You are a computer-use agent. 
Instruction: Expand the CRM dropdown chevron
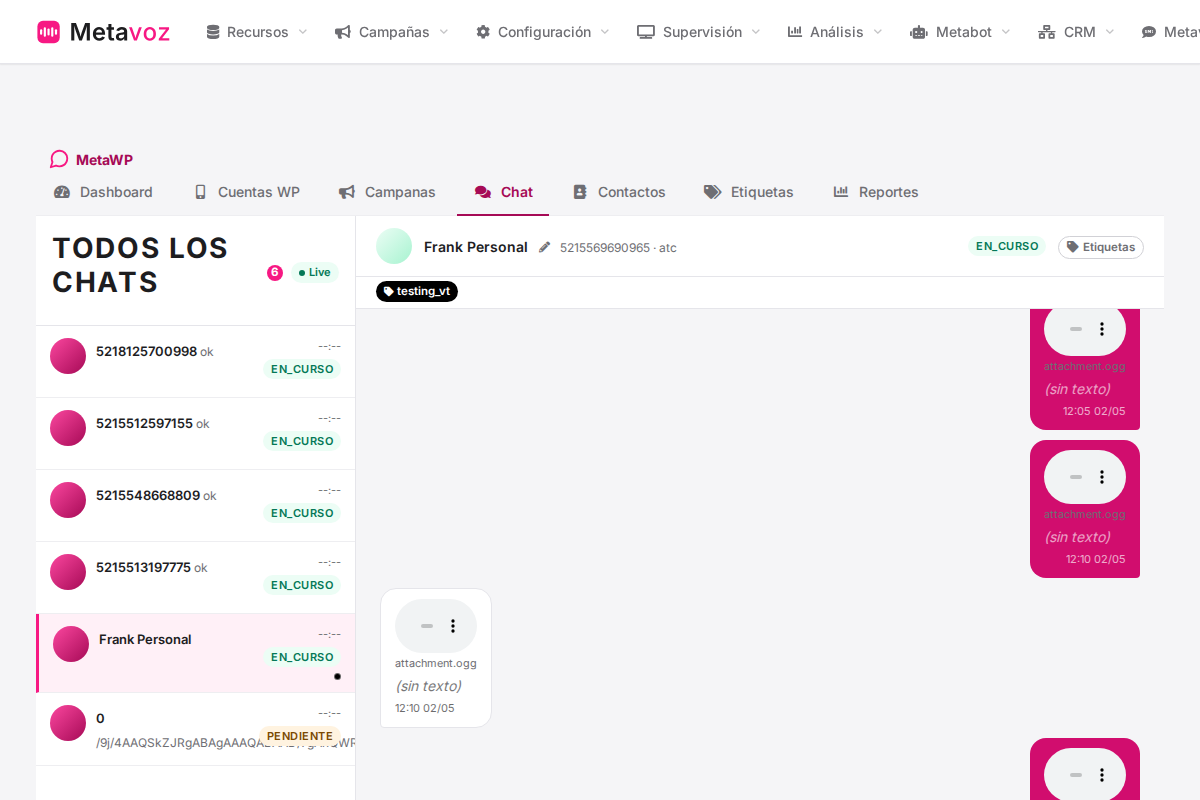pyautogui.click(x=1110, y=32)
